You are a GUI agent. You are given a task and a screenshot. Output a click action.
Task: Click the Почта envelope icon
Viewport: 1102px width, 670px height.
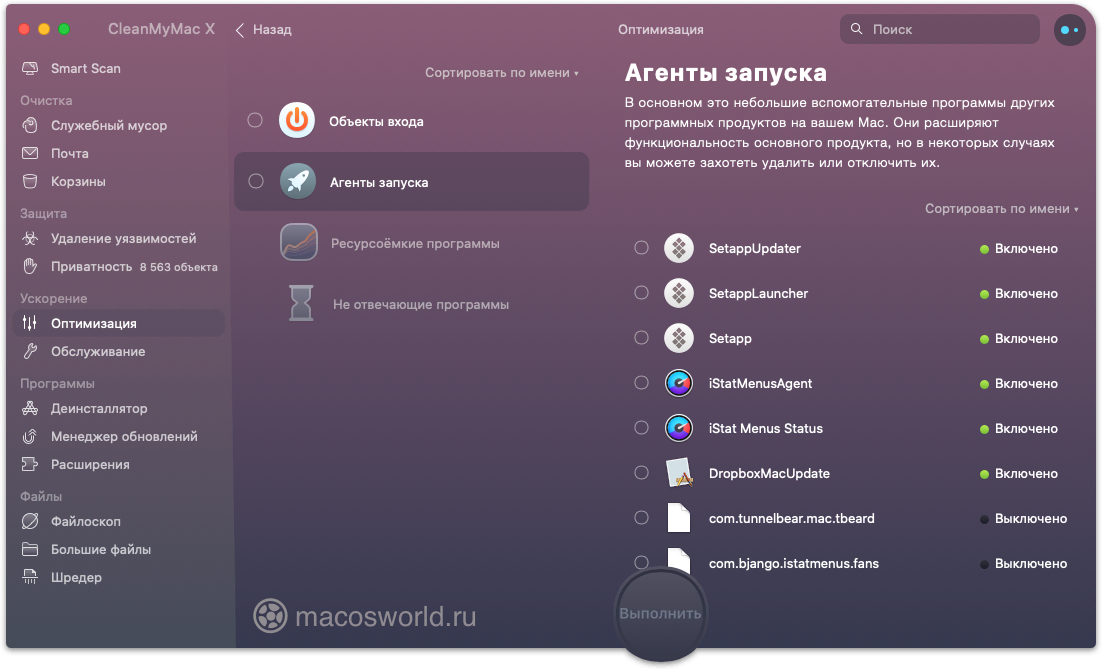pos(30,153)
